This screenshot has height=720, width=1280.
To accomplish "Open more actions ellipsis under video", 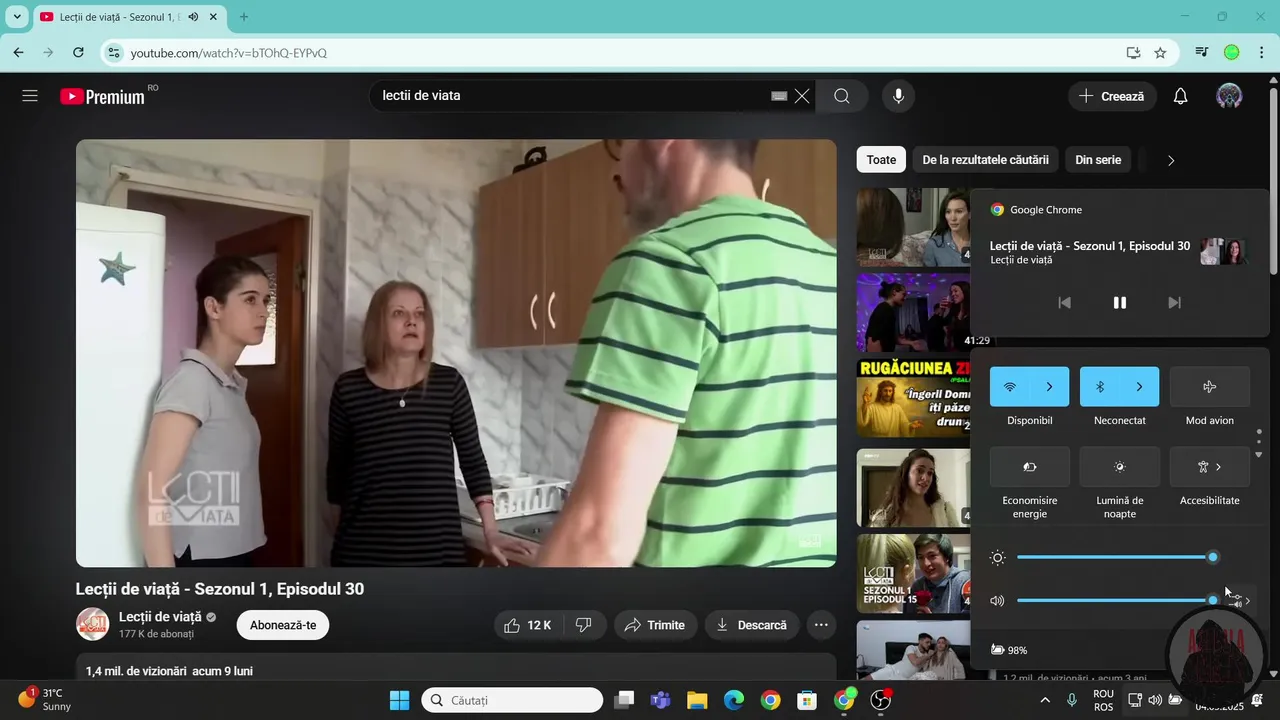I will click(x=821, y=625).
